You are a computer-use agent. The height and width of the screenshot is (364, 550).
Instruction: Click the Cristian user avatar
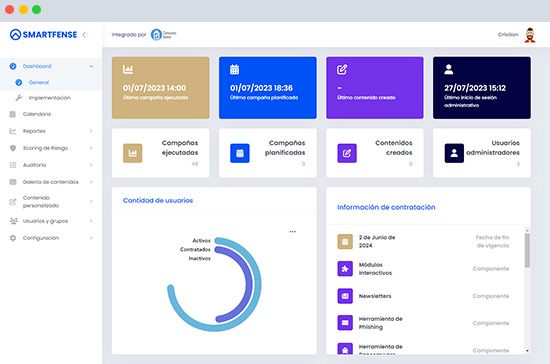[530, 35]
